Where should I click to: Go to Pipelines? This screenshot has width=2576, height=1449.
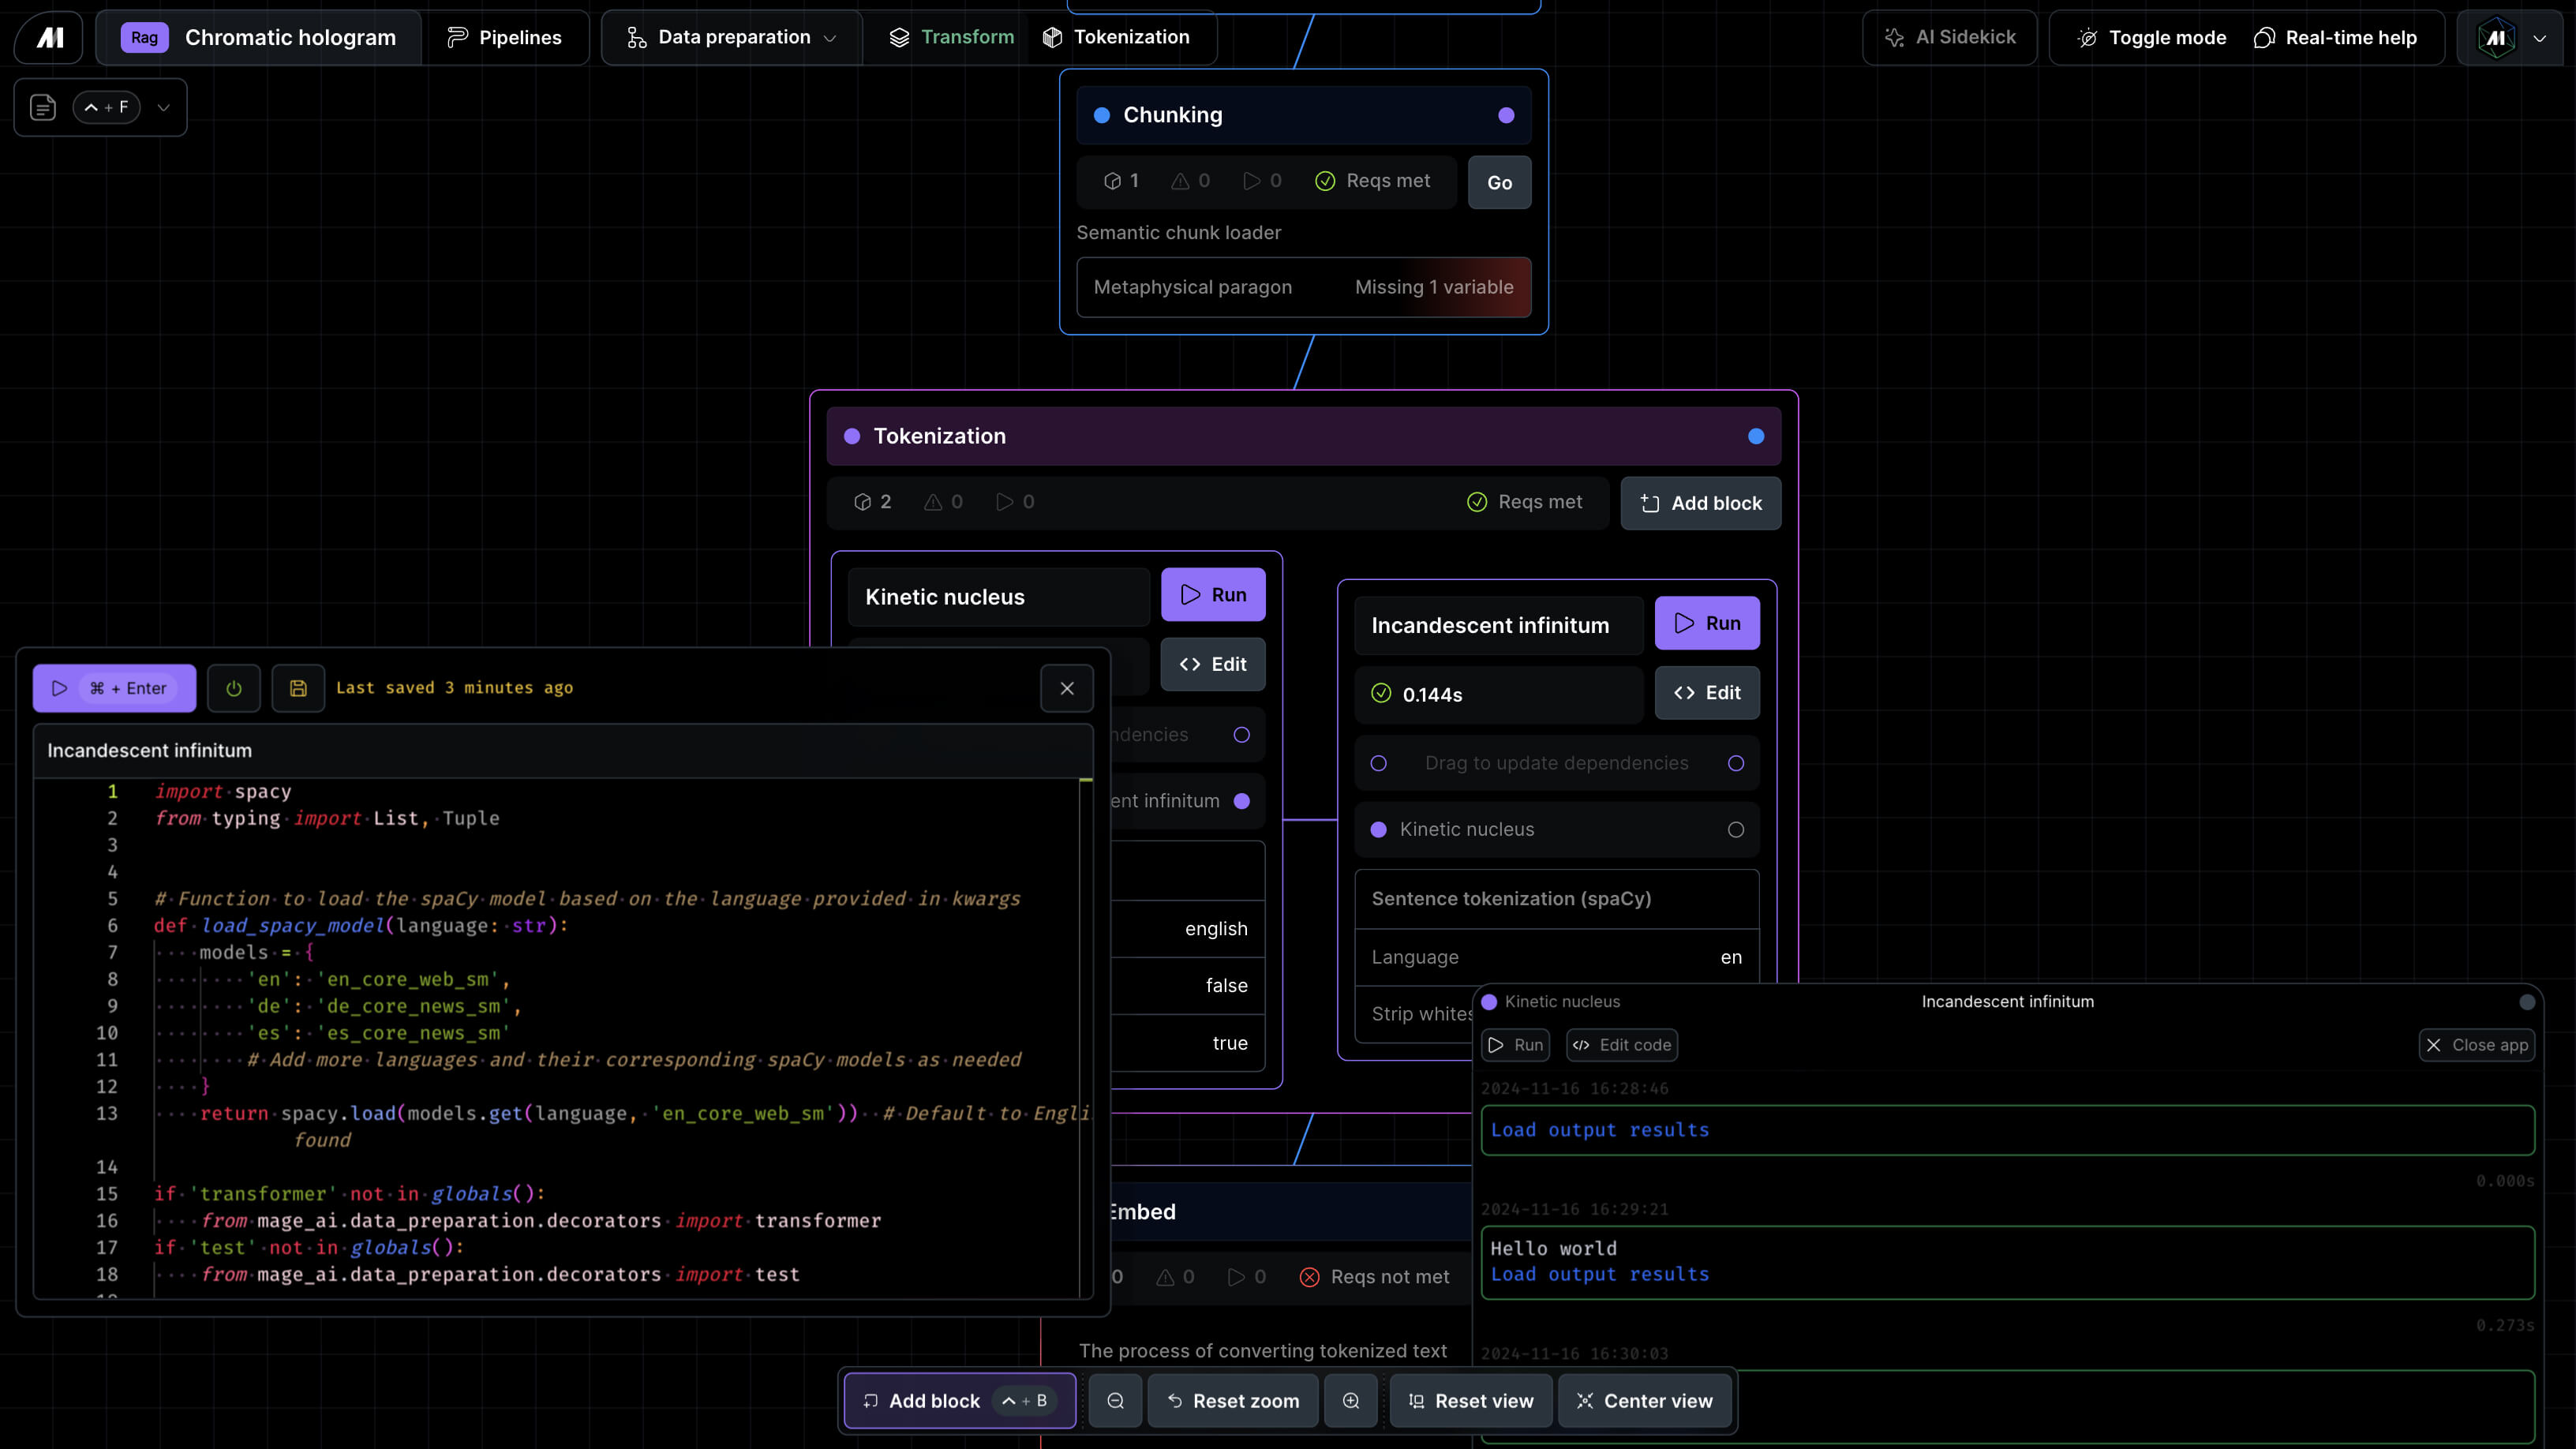(x=504, y=37)
